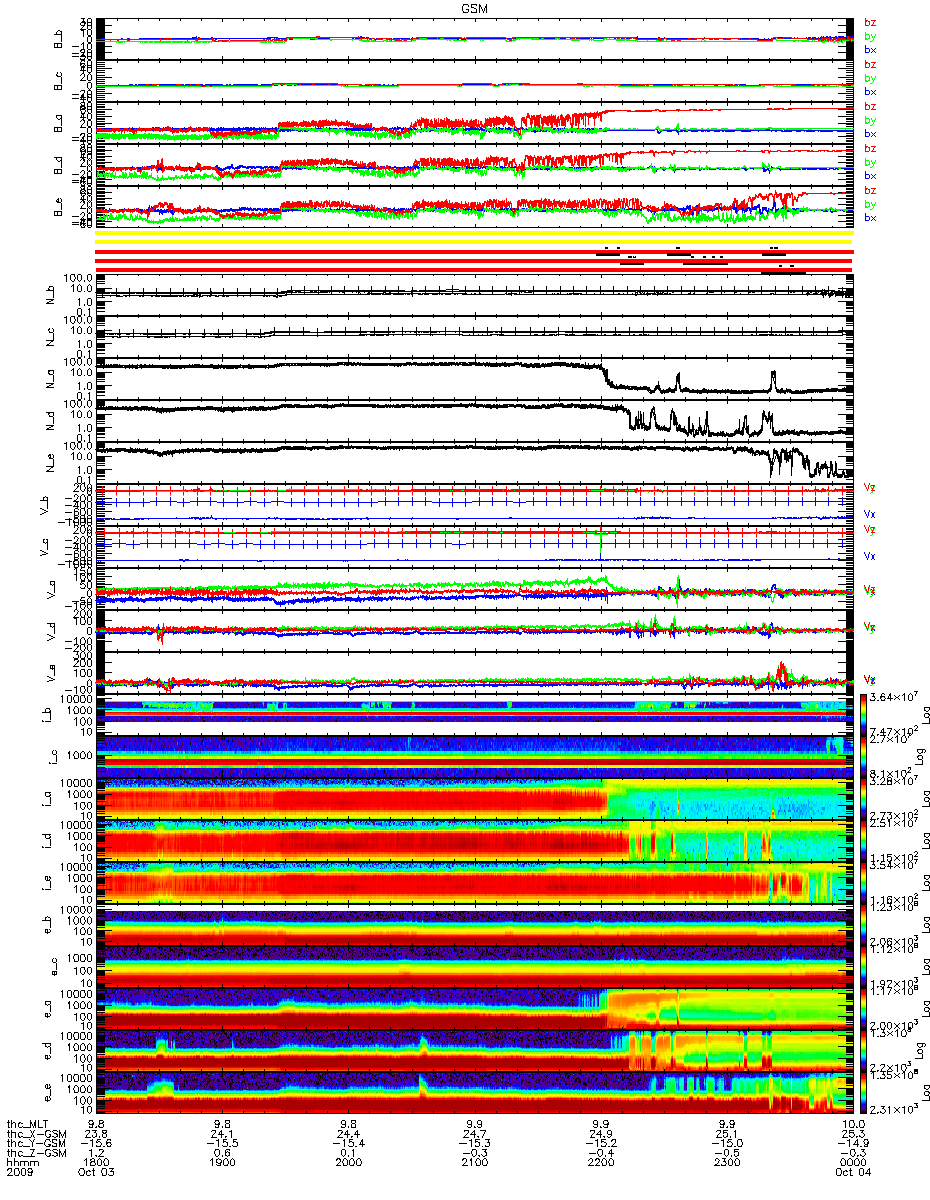The image size is (930, 1200).
Task: Select the B_e panel axis label
Action: point(58,206)
